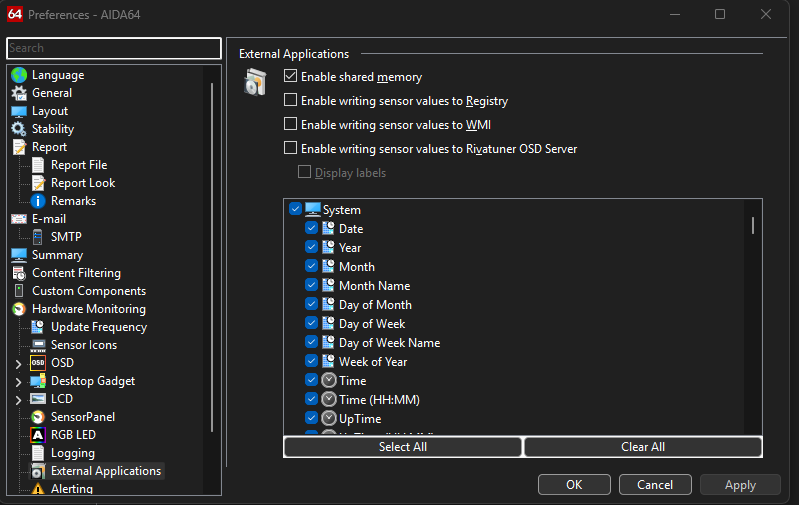Screen dimensions: 799x505
Task: Expand the LCD tree node
Action: coord(18,400)
